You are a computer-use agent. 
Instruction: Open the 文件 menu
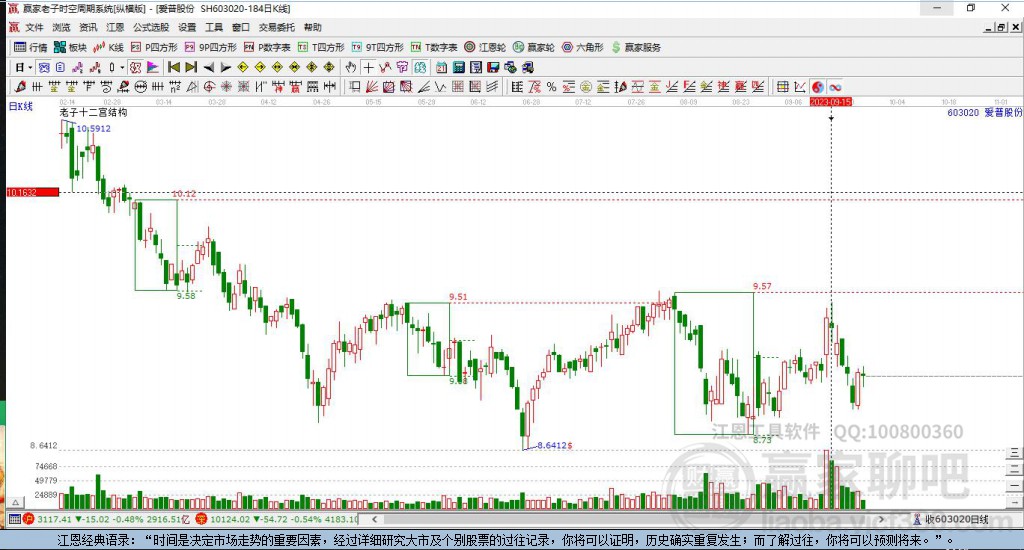[x=34, y=27]
